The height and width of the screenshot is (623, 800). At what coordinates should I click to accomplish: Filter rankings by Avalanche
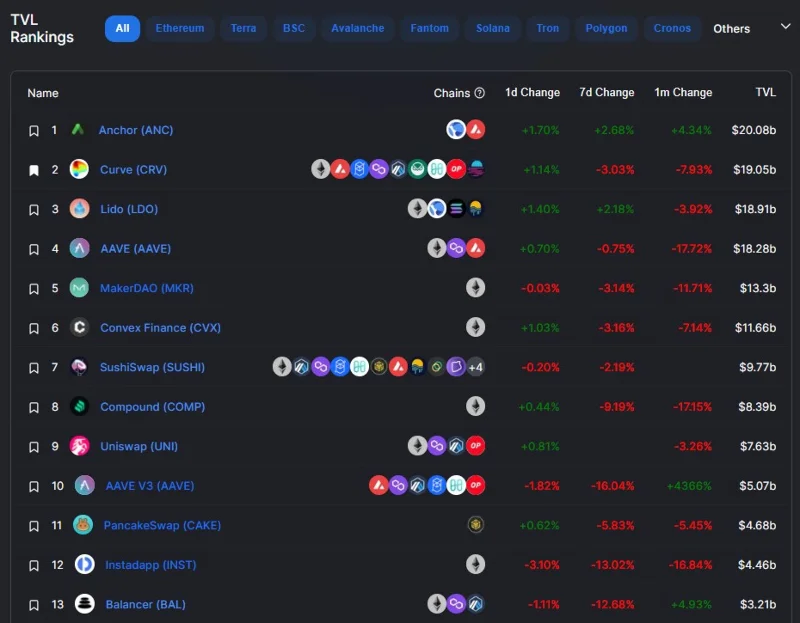point(358,29)
